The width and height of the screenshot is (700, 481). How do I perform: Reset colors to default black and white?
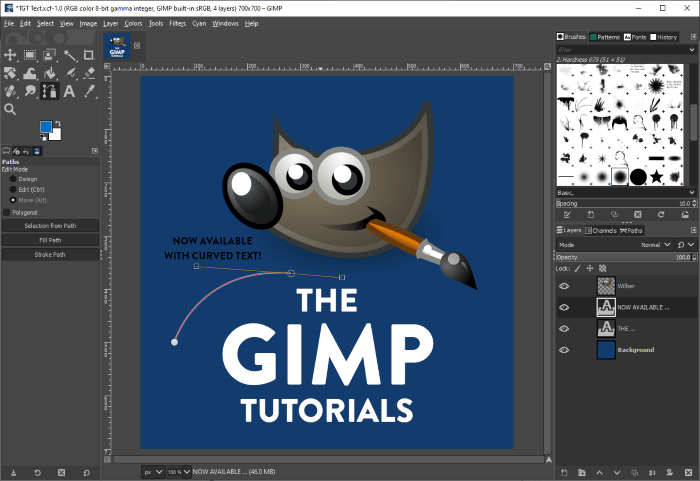43,137
